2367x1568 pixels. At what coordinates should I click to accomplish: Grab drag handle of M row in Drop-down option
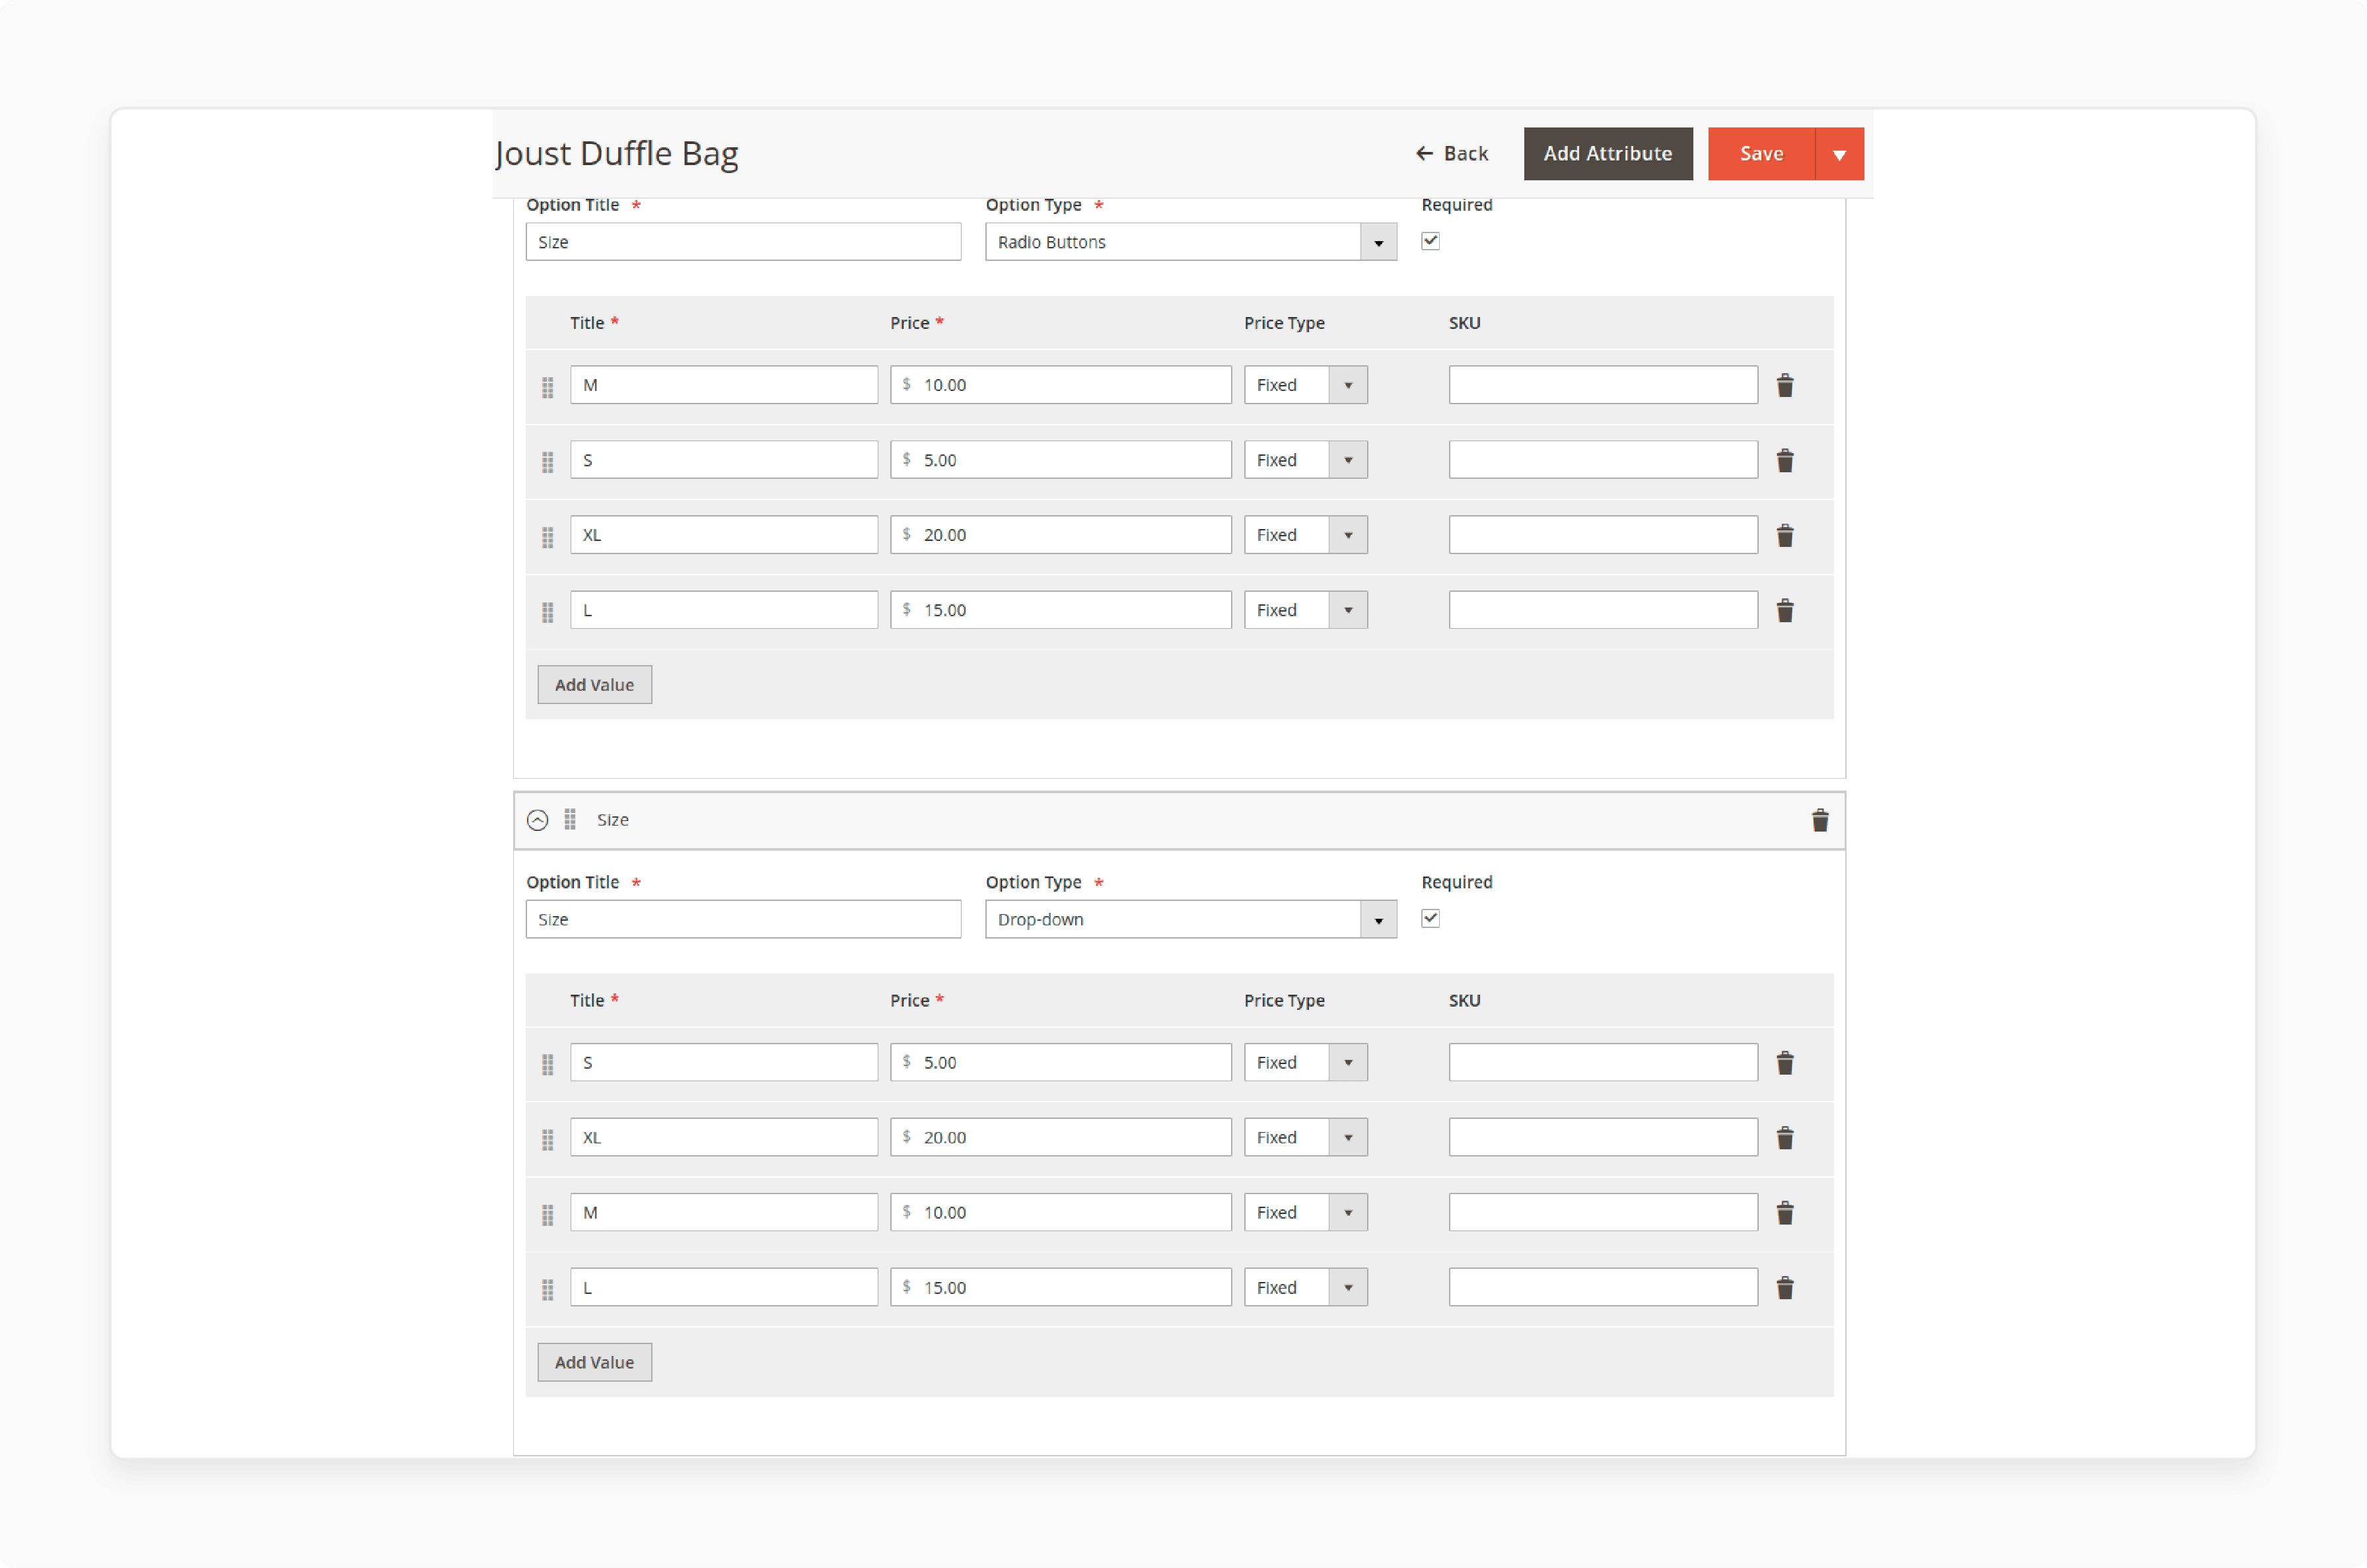pyautogui.click(x=547, y=1214)
